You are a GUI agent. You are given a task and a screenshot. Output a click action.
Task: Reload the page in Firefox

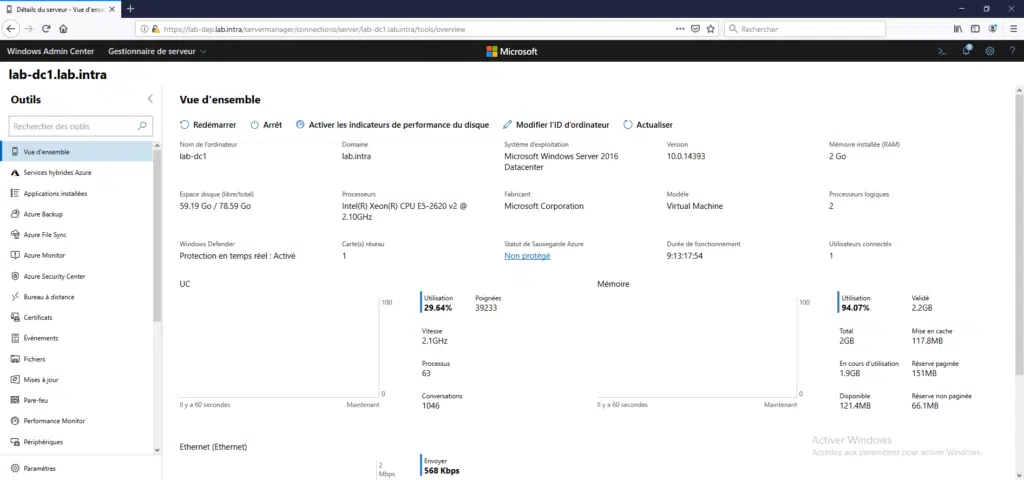coord(46,29)
